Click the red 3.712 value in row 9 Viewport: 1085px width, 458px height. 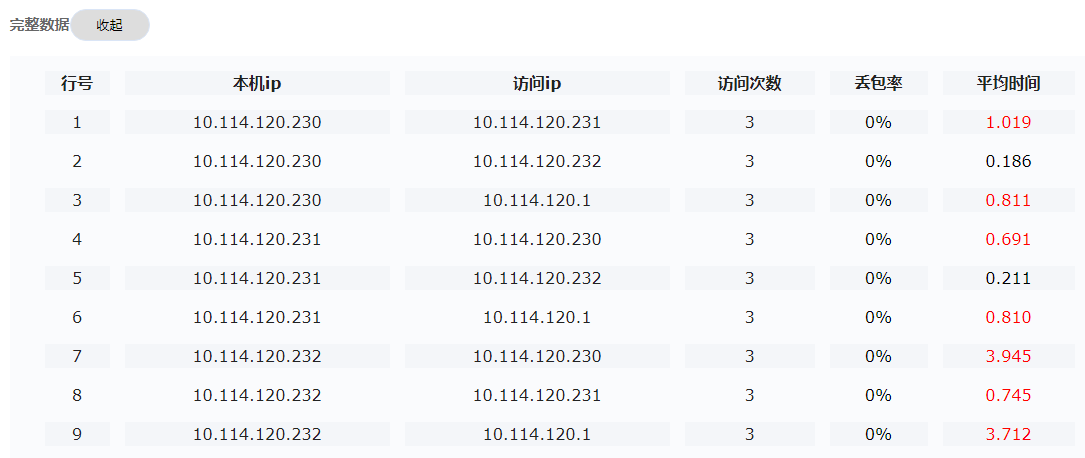click(x=1008, y=434)
